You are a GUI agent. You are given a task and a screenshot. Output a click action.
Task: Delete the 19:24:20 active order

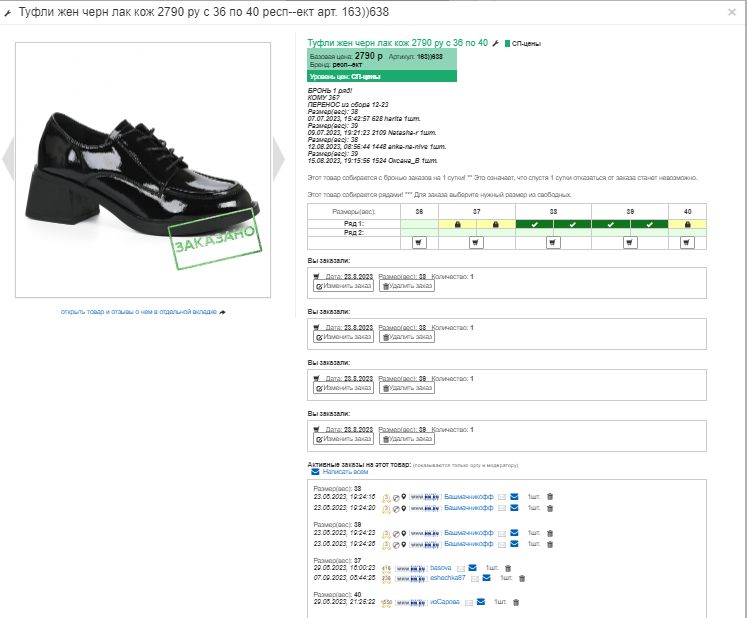[550, 508]
